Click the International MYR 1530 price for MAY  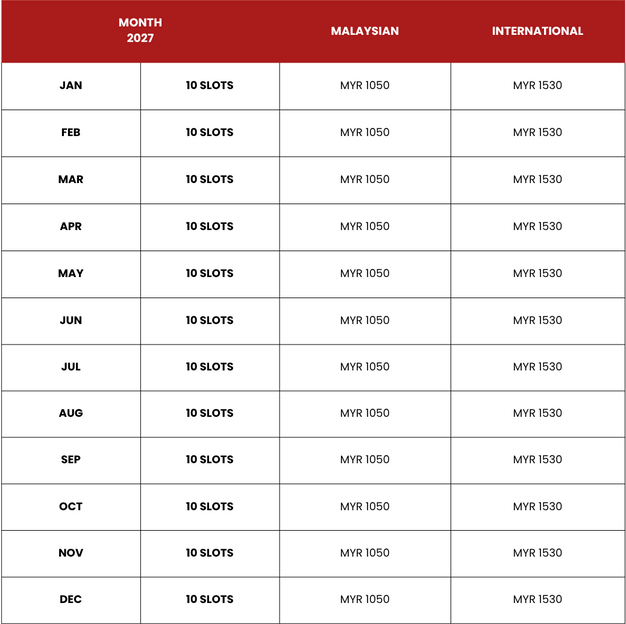tap(537, 273)
